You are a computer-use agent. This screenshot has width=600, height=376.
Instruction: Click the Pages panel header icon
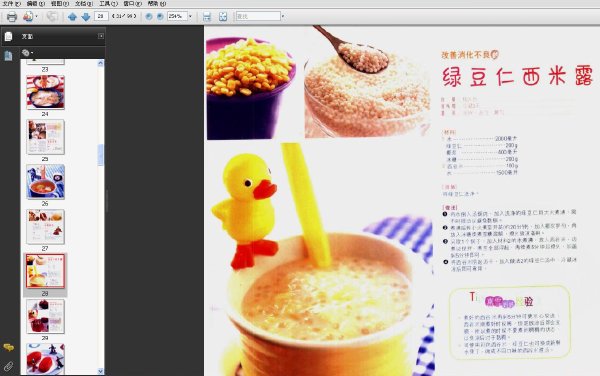click(8, 36)
